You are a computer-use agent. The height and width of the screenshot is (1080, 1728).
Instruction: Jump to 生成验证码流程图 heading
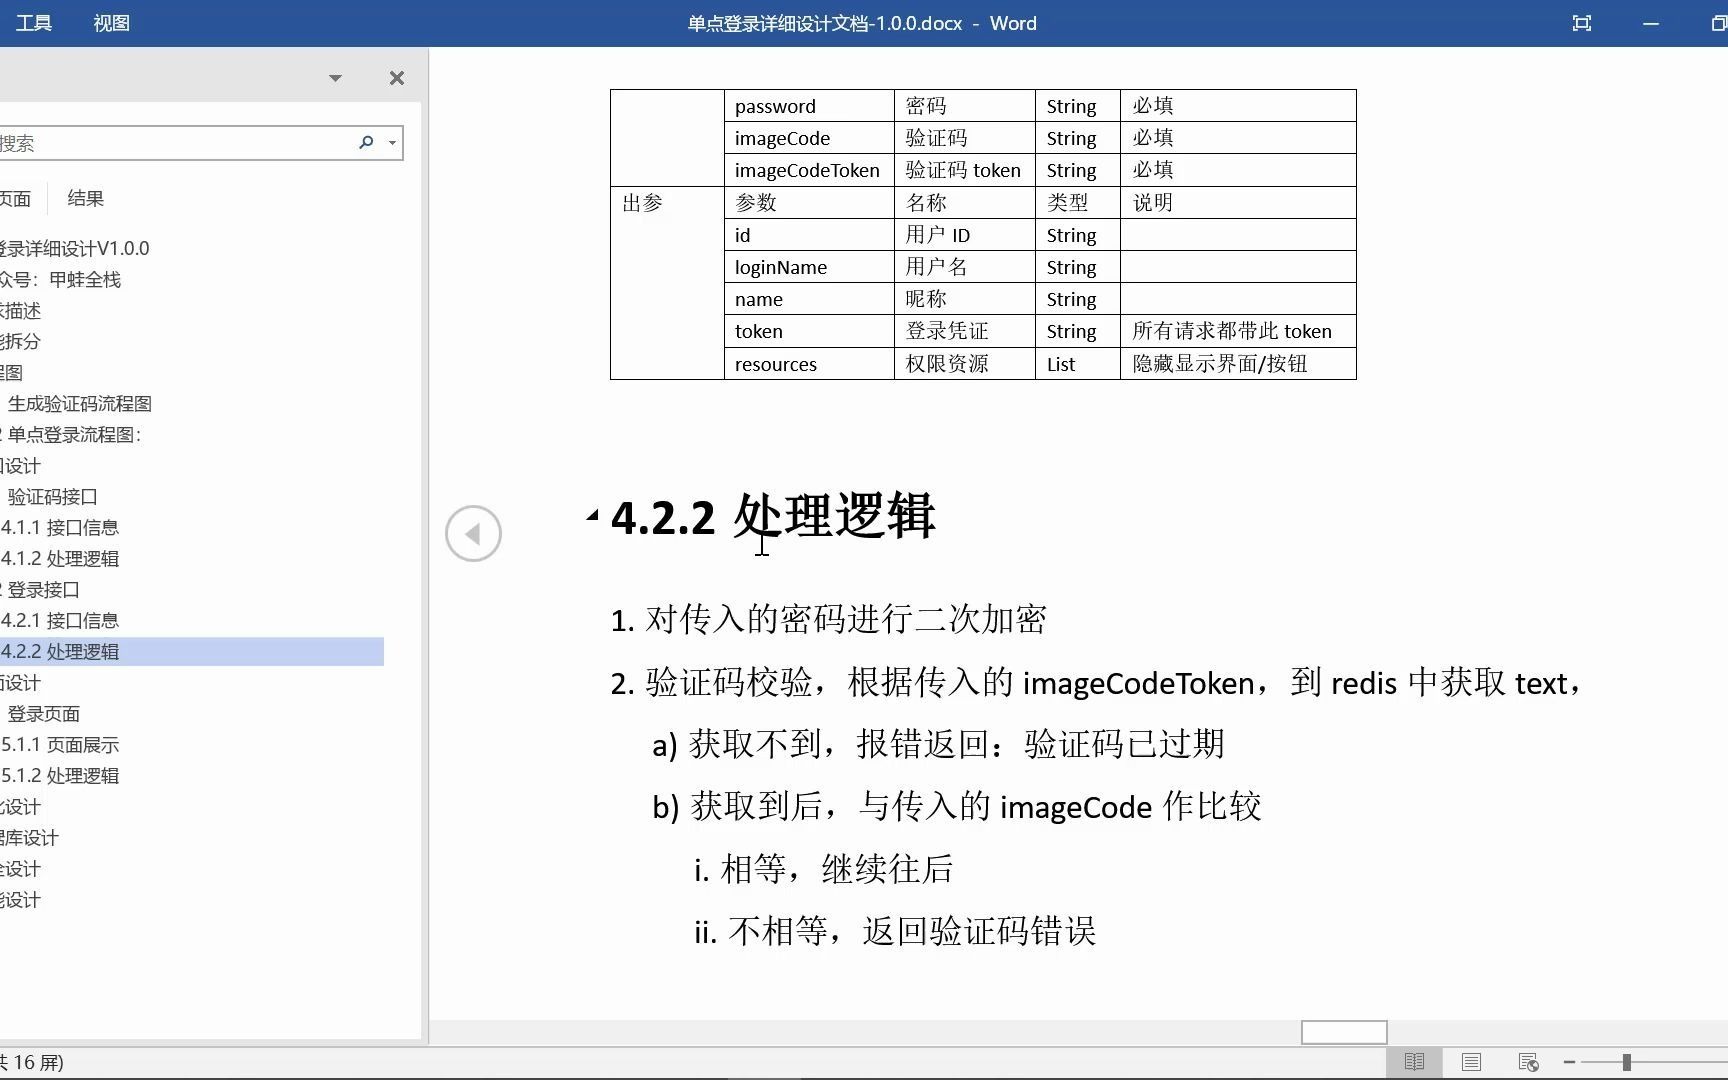80,404
